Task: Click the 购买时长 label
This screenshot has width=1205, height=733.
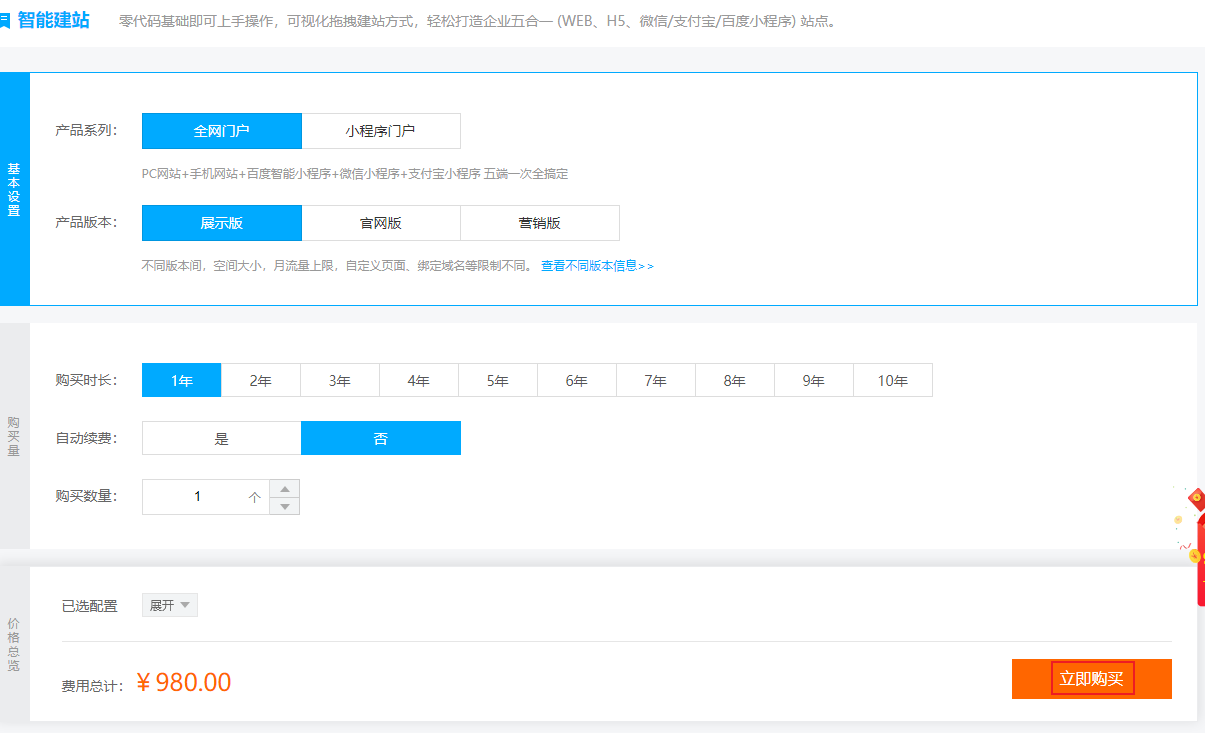Action: (87, 380)
